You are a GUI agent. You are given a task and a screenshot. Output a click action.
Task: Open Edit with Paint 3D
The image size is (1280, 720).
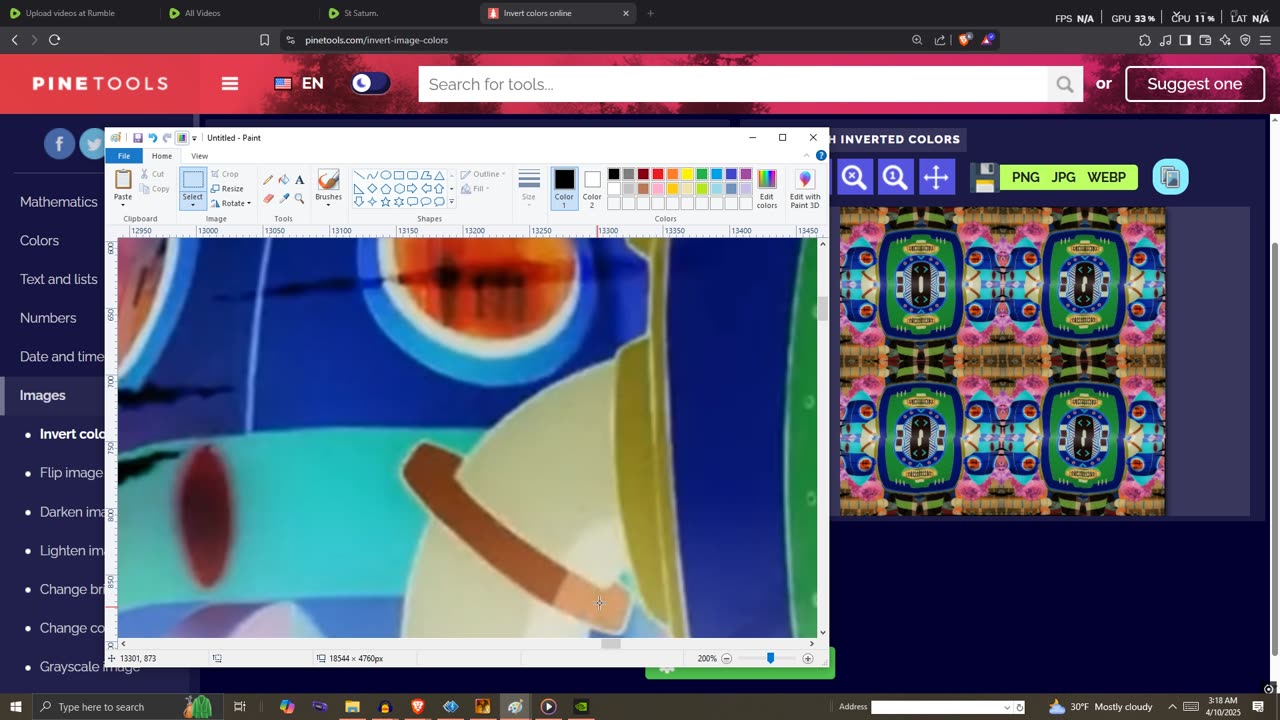(x=805, y=188)
